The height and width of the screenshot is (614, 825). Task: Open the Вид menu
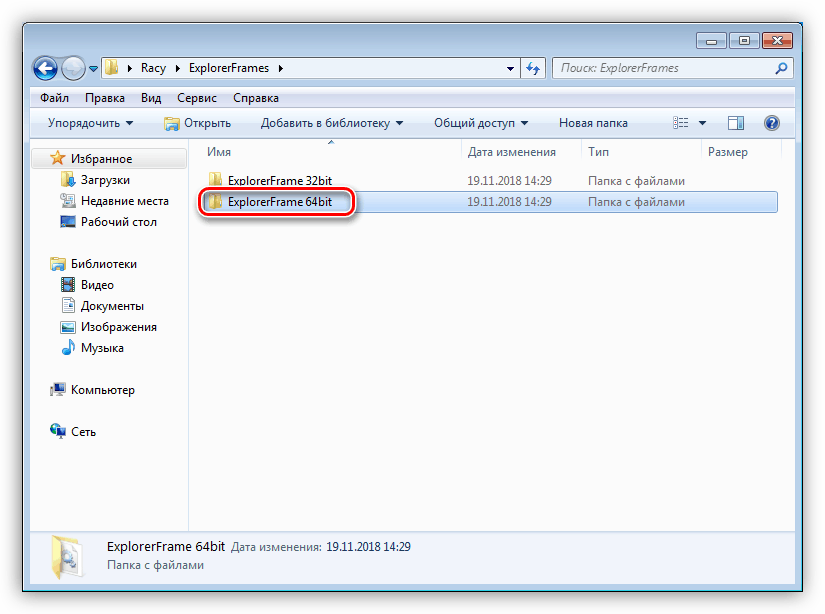coord(151,98)
